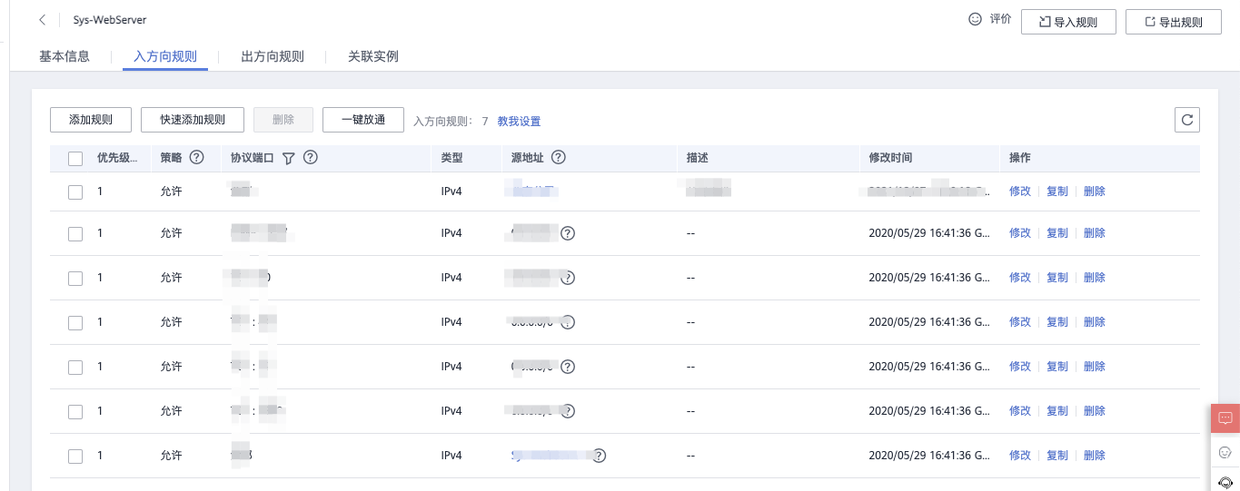The height and width of the screenshot is (491, 1240).
Task: Select the checkbox of the sixth rule row
Action: 75,412
